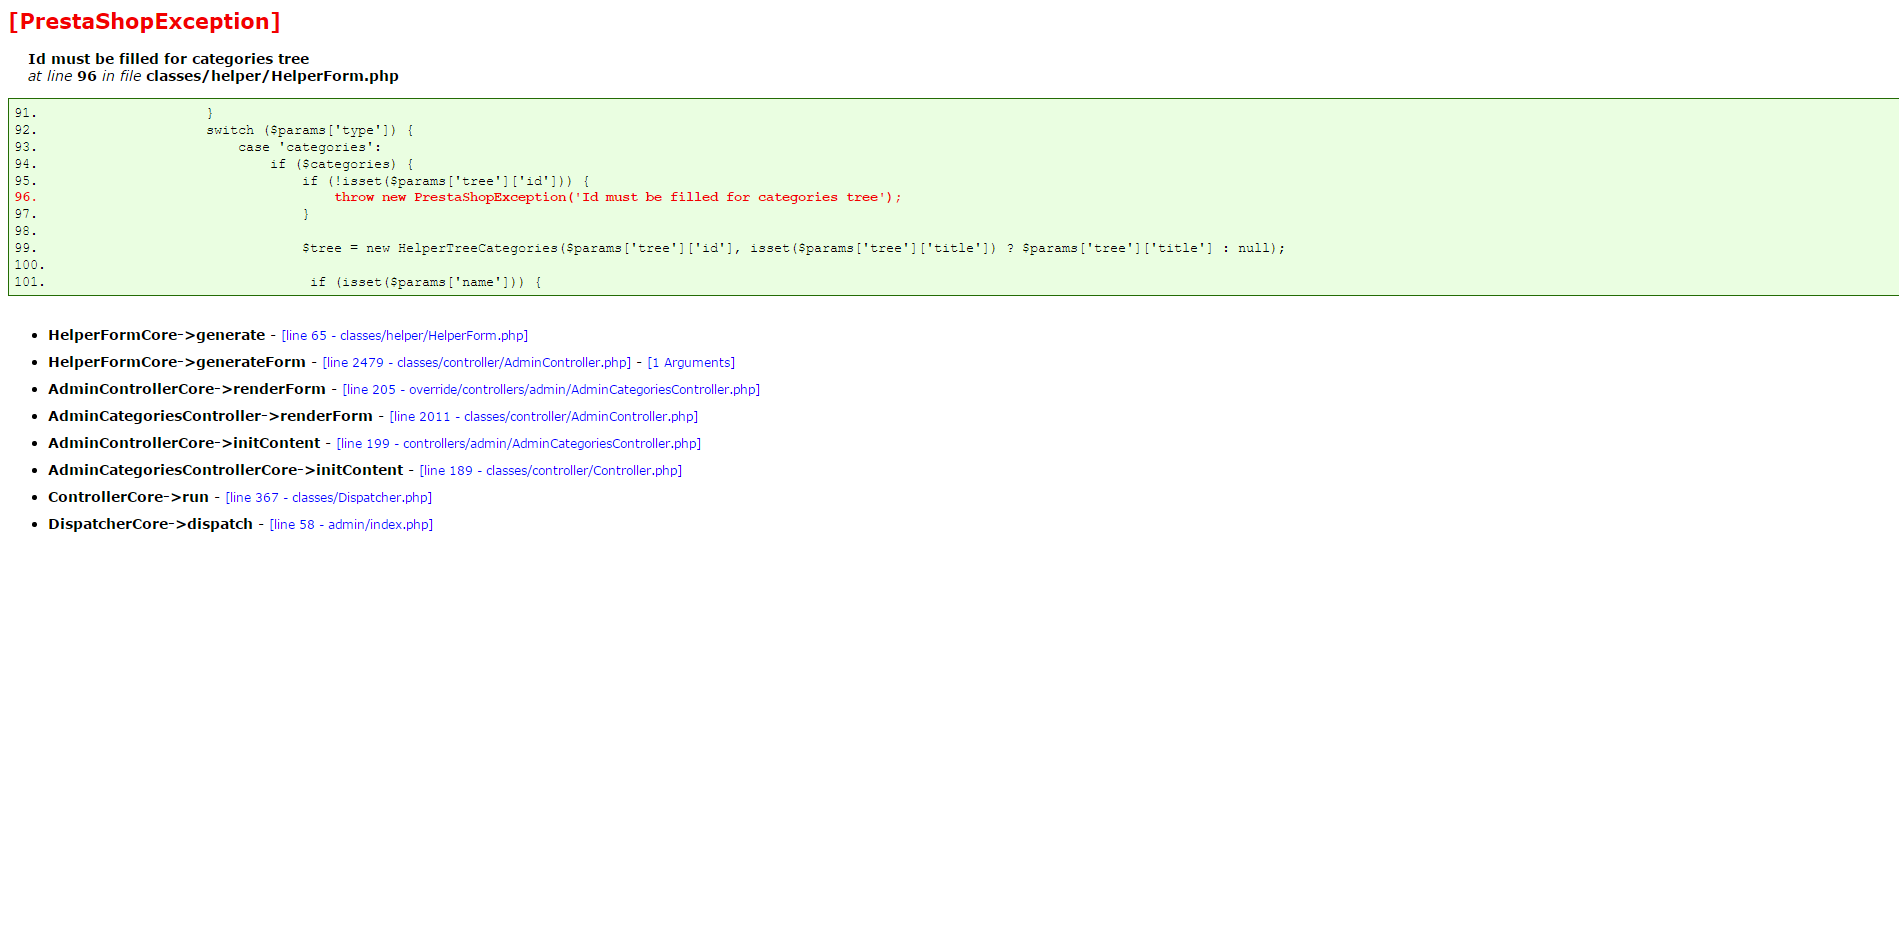Open the line 199 controllers/admin/AdminCategoriesController.php link

pyautogui.click(x=518, y=444)
